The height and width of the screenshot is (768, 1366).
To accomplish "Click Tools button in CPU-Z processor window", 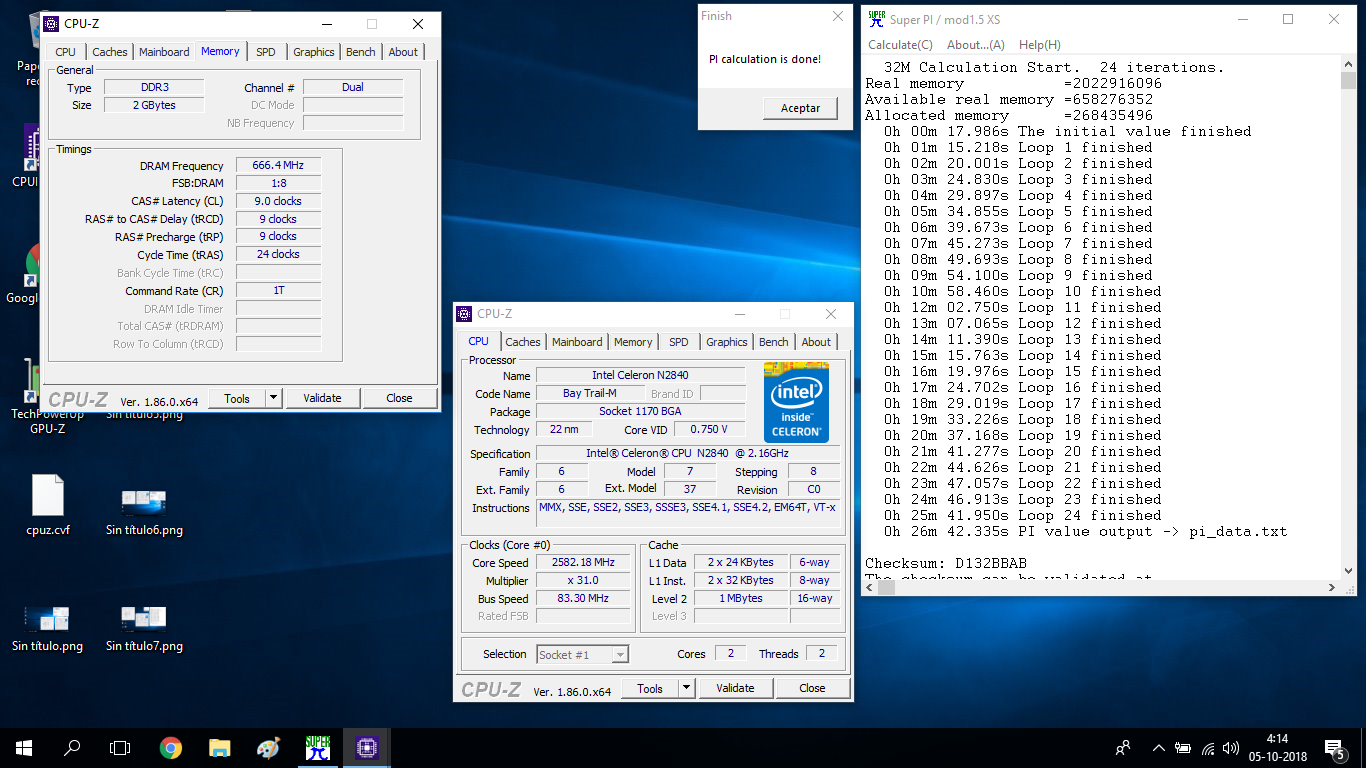I will [650, 688].
